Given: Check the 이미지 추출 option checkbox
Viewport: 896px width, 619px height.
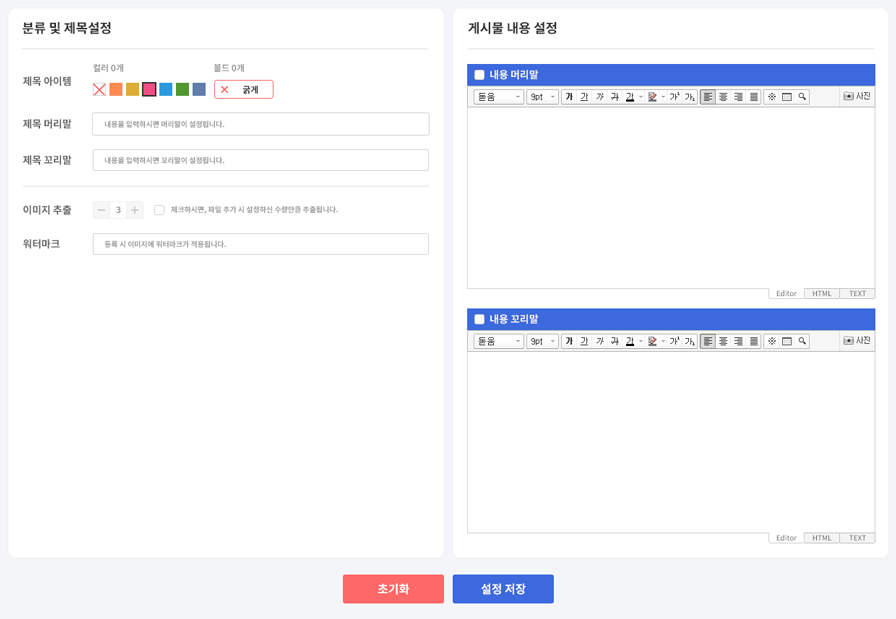Looking at the screenshot, I should pos(159,210).
